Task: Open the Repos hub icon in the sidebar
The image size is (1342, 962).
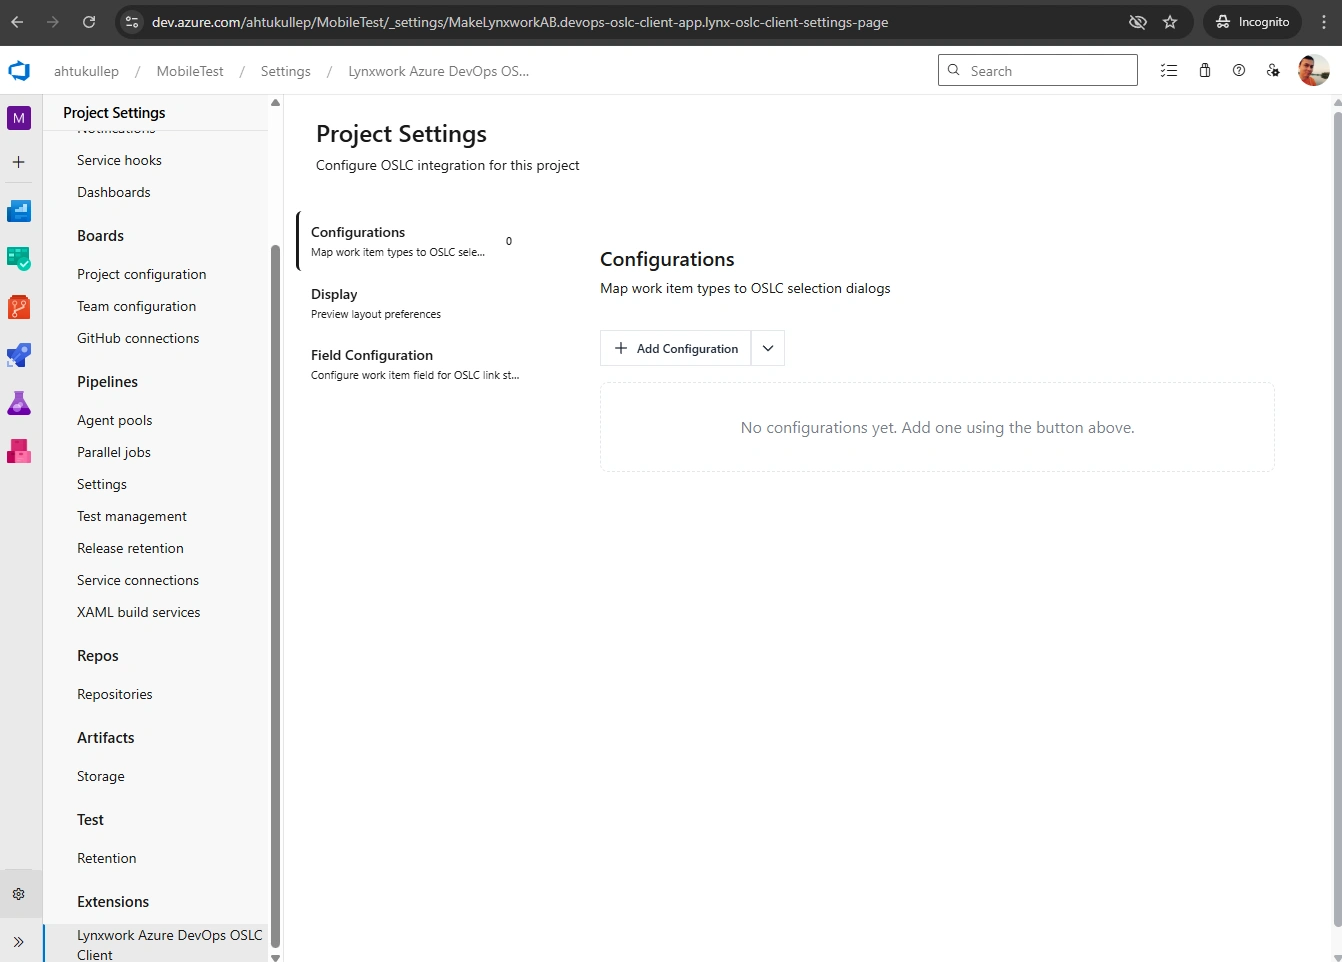Action: click(x=19, y=306)
